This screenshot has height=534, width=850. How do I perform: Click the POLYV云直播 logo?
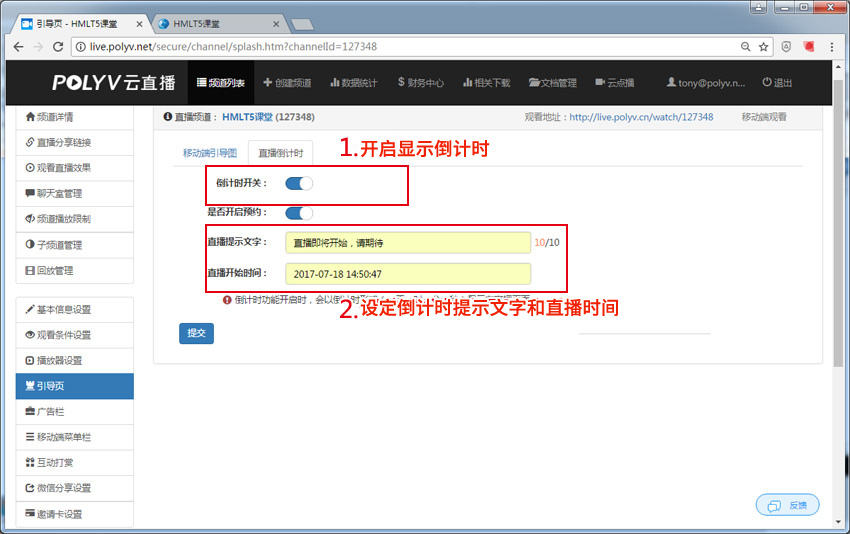(113, 83)
